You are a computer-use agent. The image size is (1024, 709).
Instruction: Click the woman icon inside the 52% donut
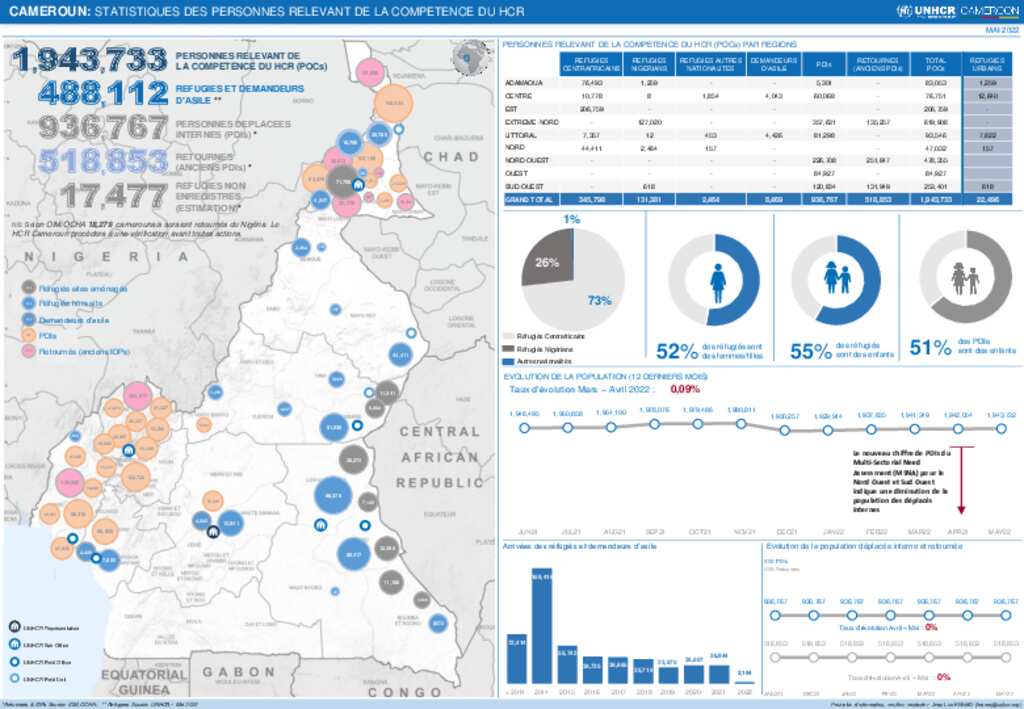718,283
